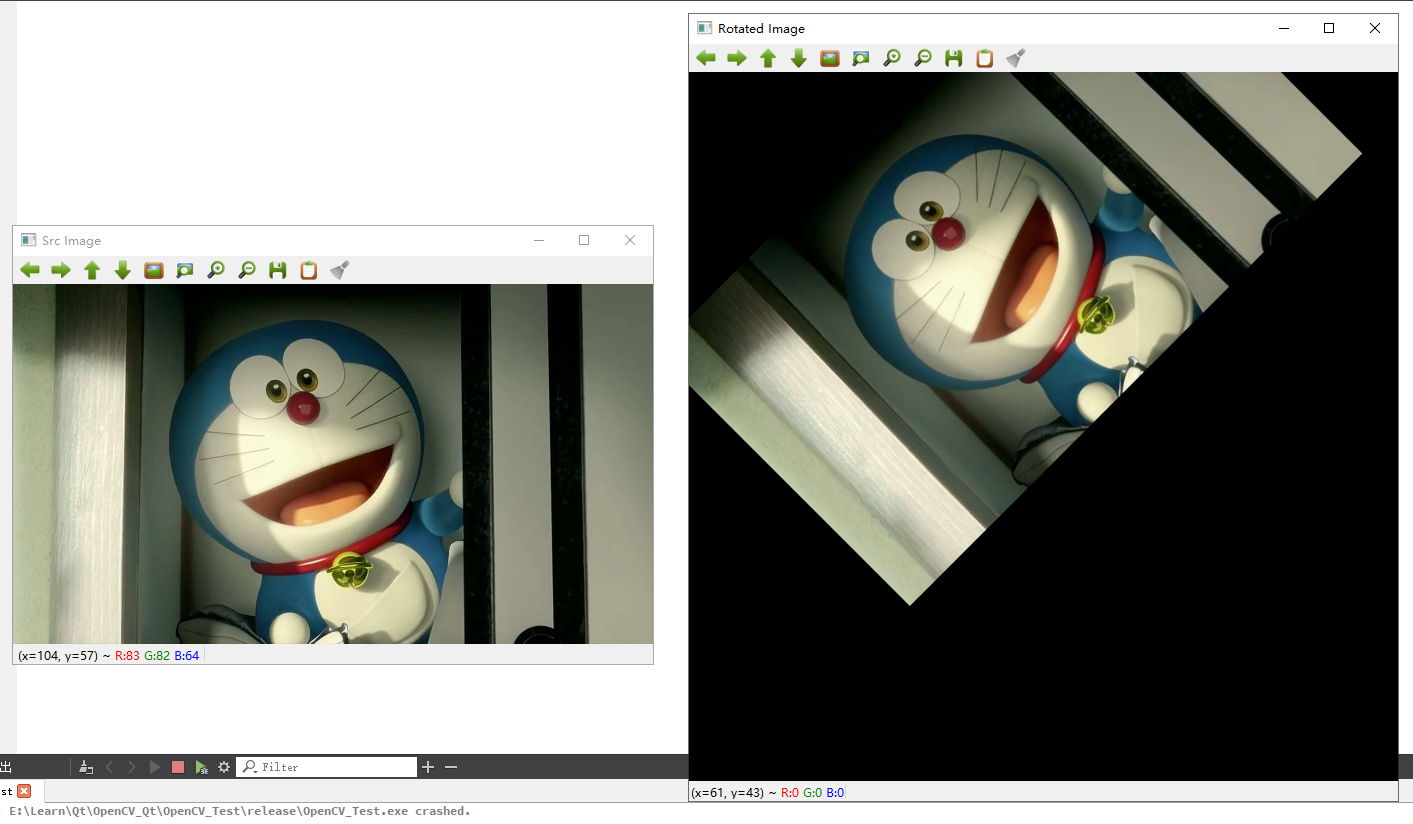This screenshot has width=1413, height=824.
Task: Open display properties in Rotated Image window
Action: point(1016,58)
